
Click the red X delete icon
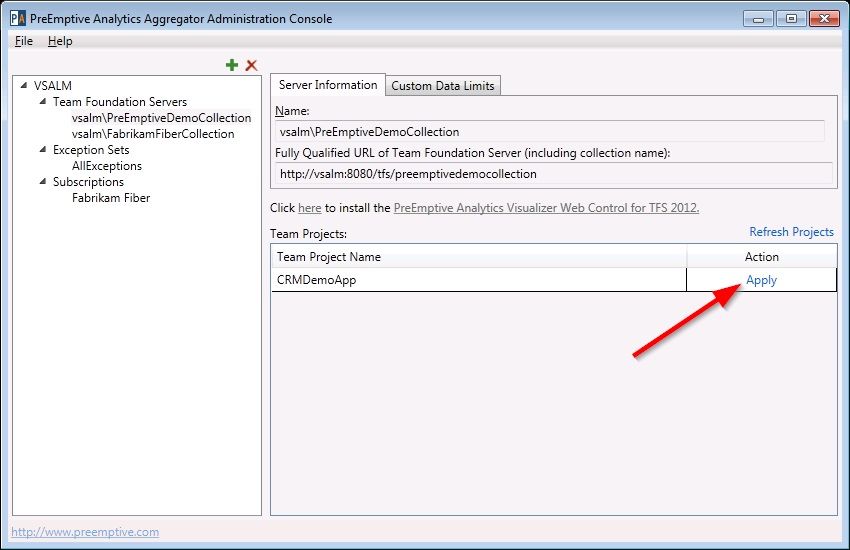coord(251,65)
